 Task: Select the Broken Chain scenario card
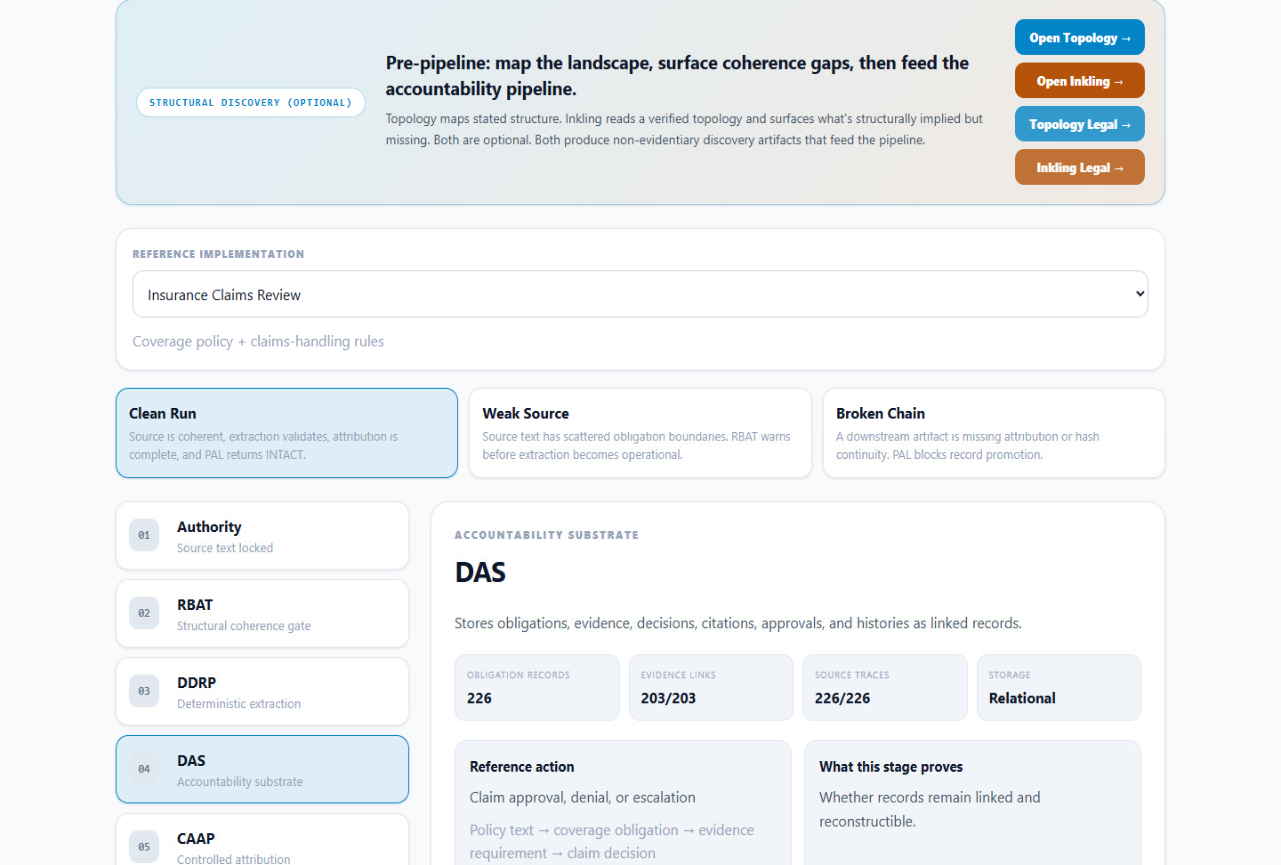[x=994, y=433]
